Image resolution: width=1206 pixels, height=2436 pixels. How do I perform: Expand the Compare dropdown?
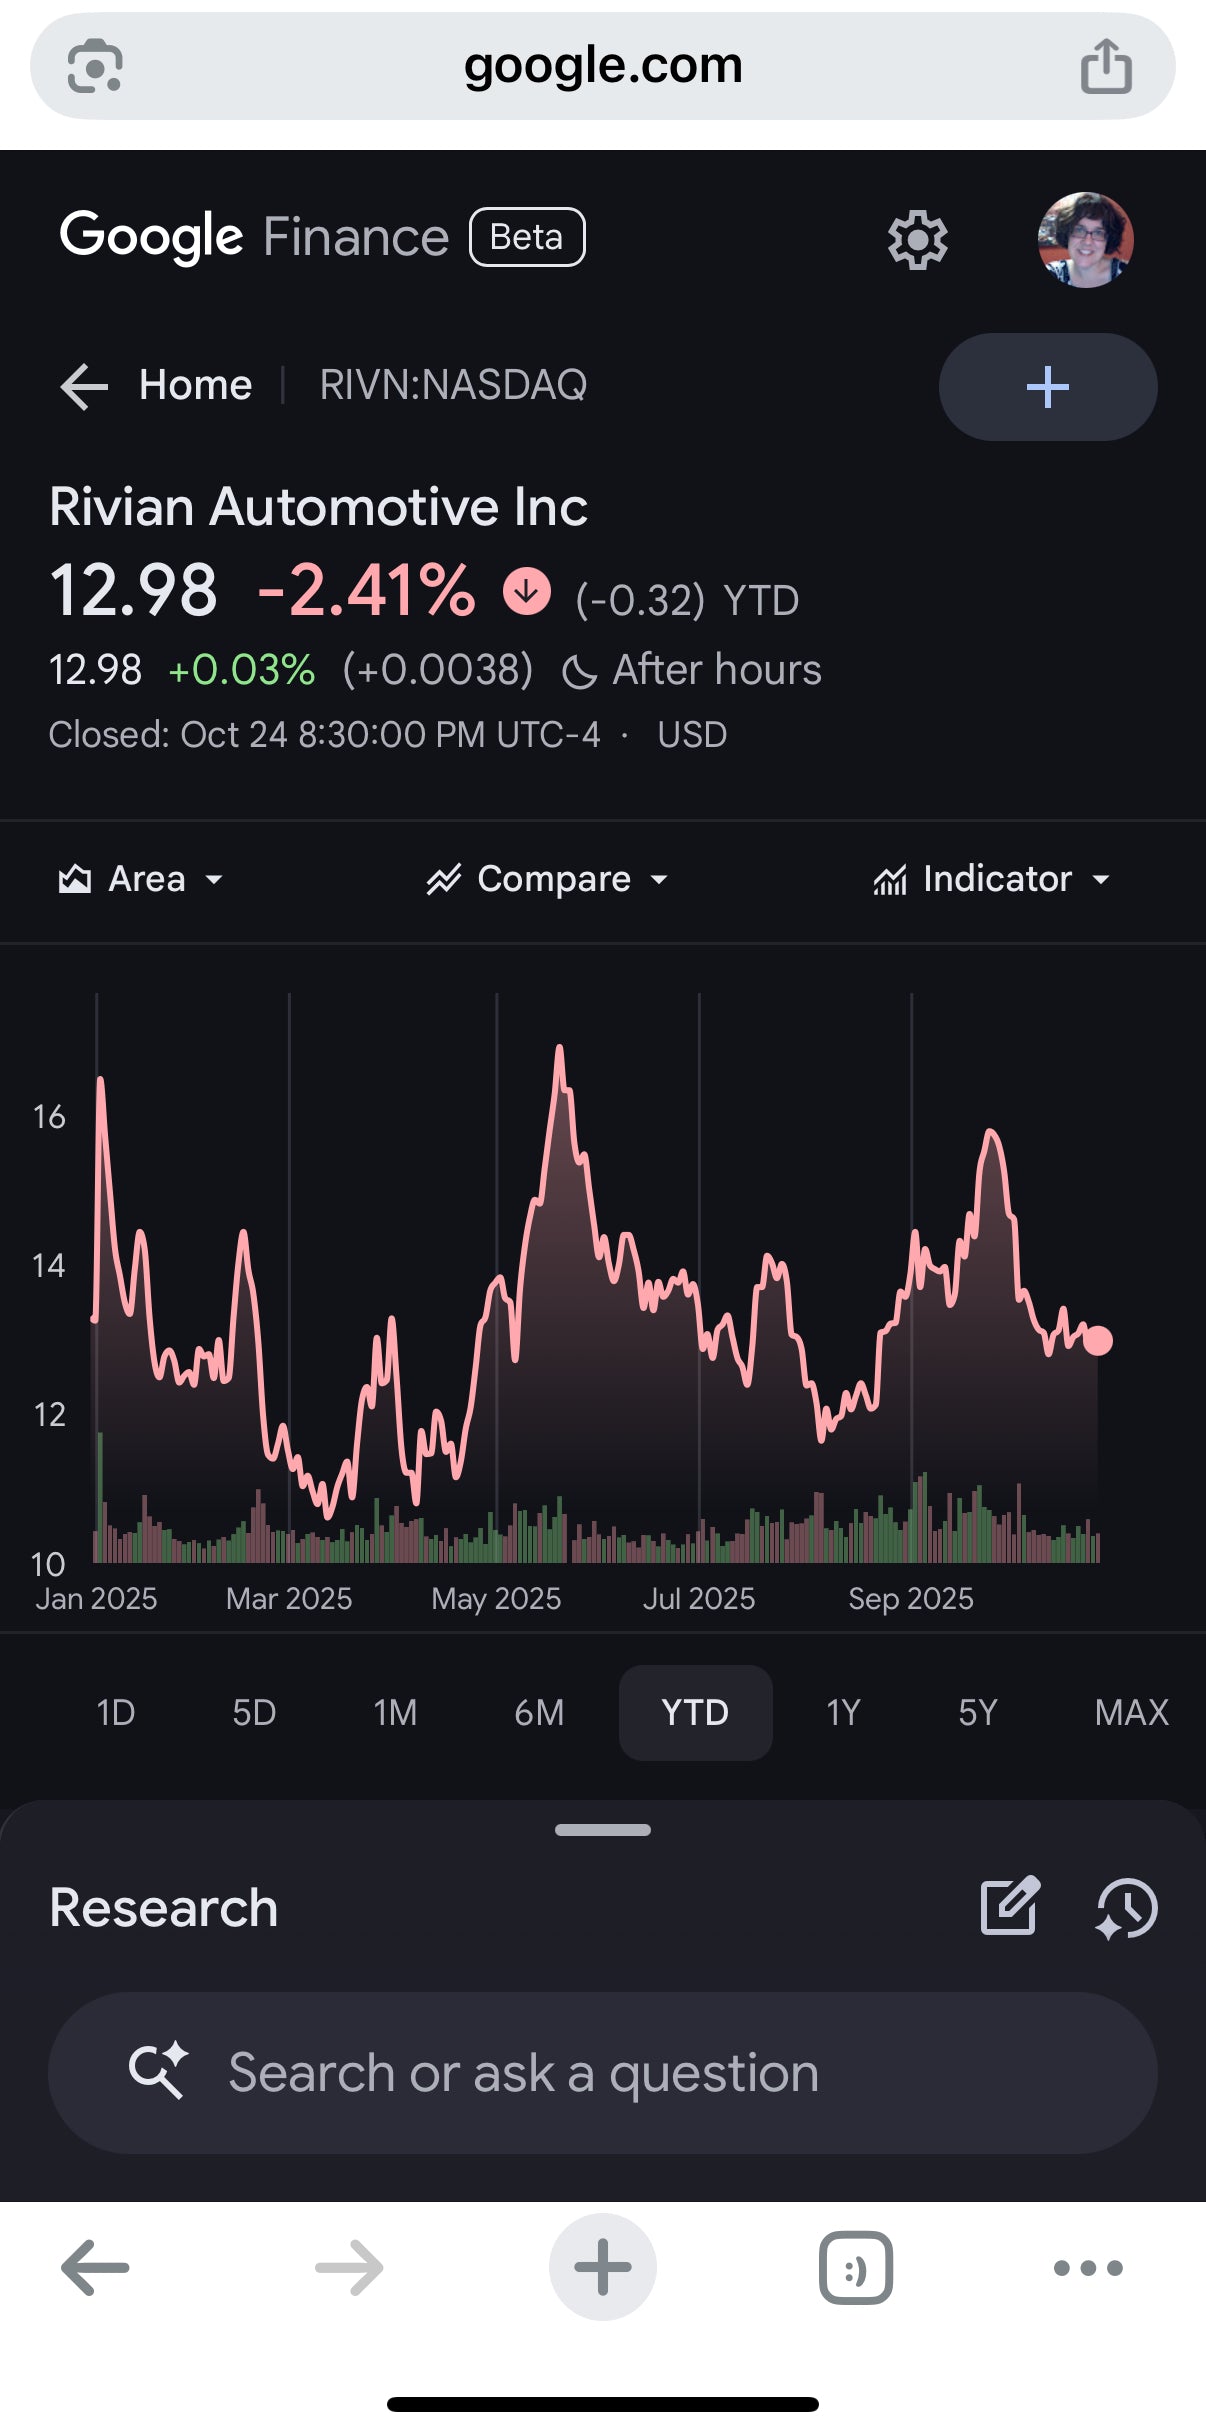[x=548, y=879]
